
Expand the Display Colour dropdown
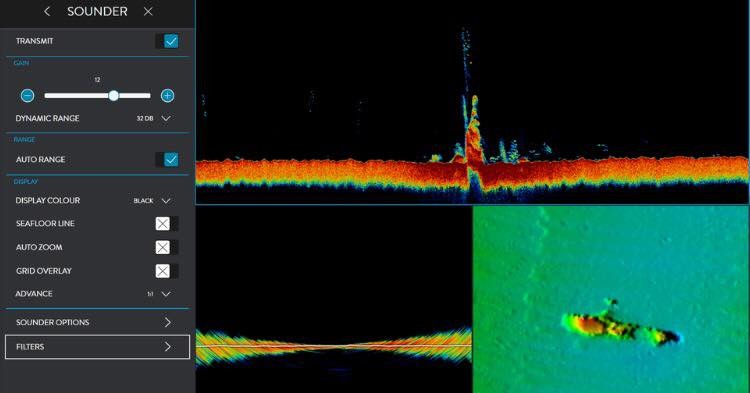coord(166,201)
